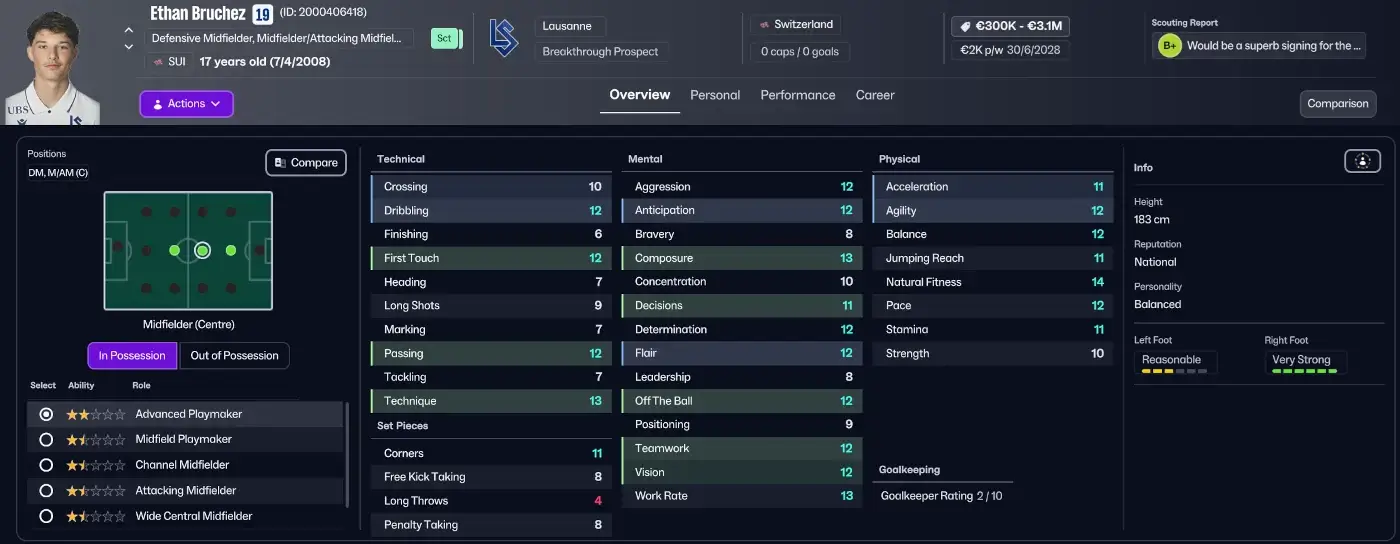
Task: Select defensive midfielder dot on the pitch
Action: point(175,251)
